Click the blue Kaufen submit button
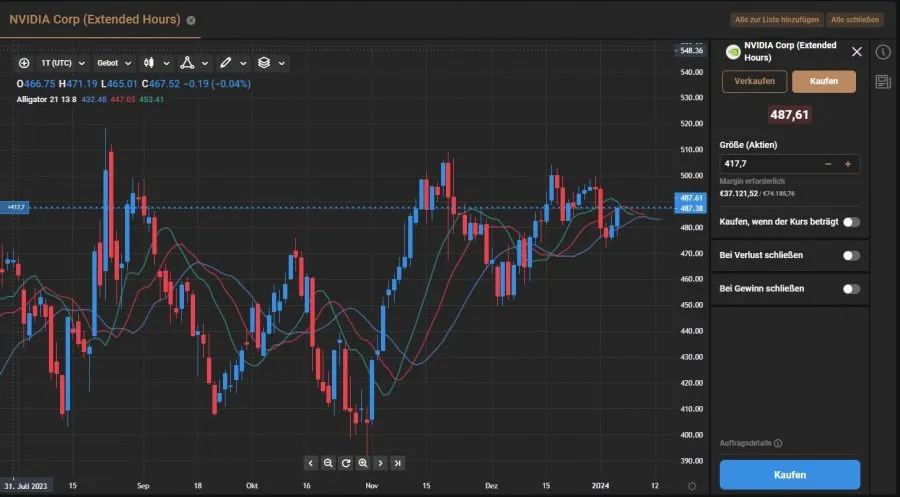Viewport: 900px width, 497px height. (790, 475)
